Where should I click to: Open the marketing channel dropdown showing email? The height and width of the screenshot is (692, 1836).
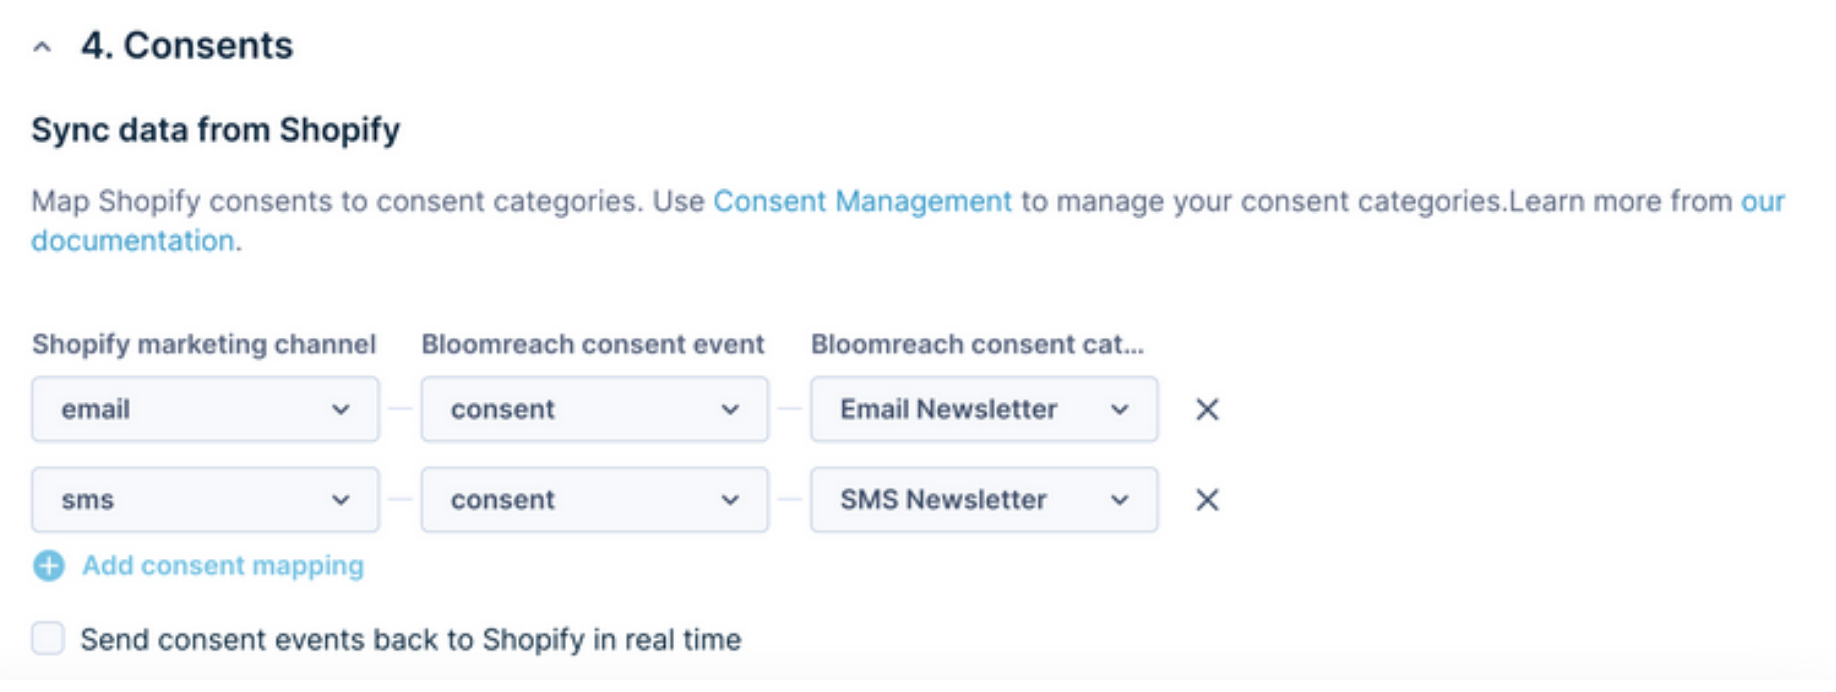(x=205, y=408)
